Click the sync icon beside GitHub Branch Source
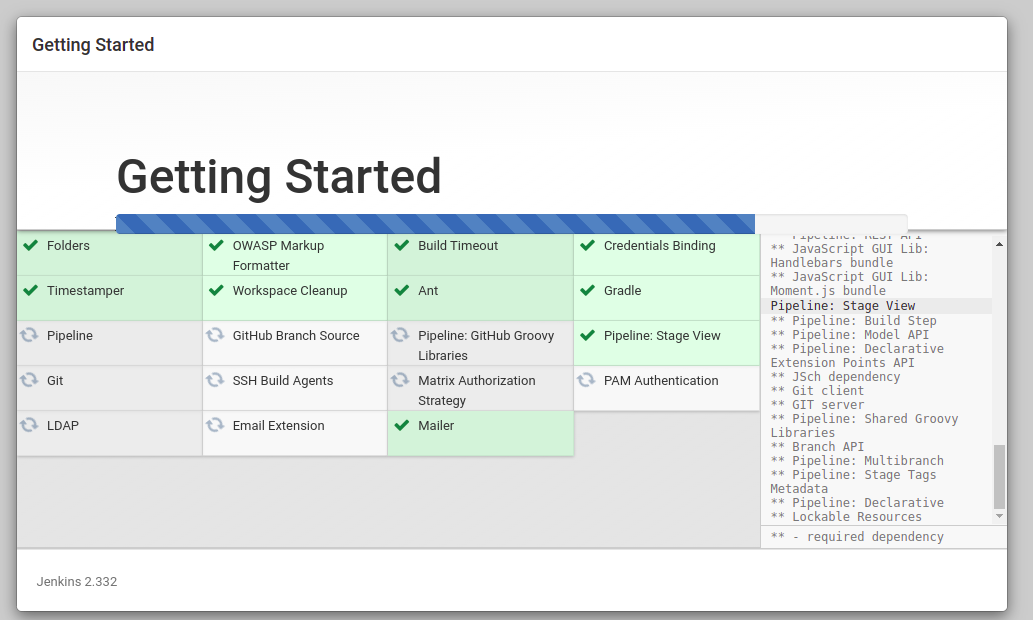Viewport: 1033px width, 620px height. click(x=215, y=336)
